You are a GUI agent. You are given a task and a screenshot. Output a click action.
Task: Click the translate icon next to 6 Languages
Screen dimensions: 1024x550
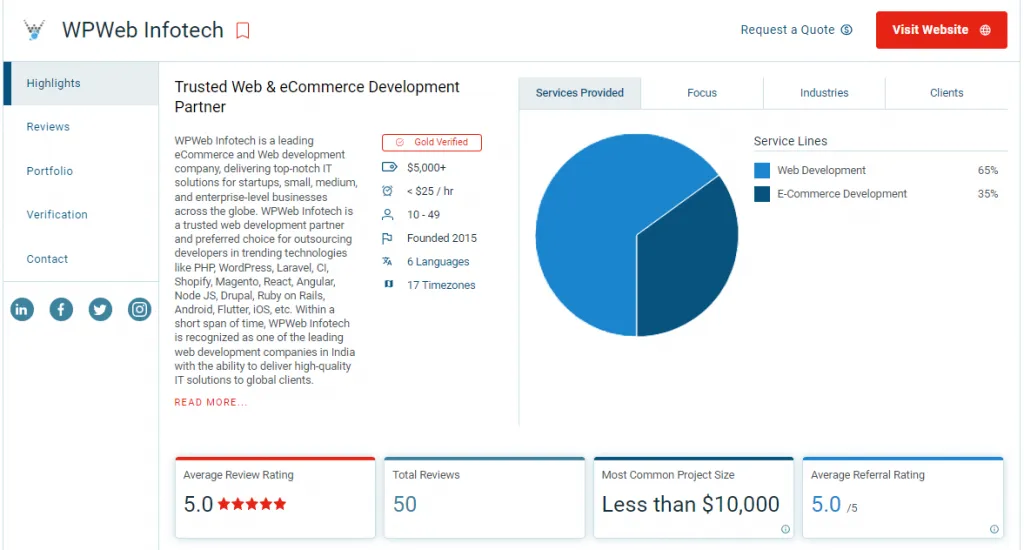[387, 261]
